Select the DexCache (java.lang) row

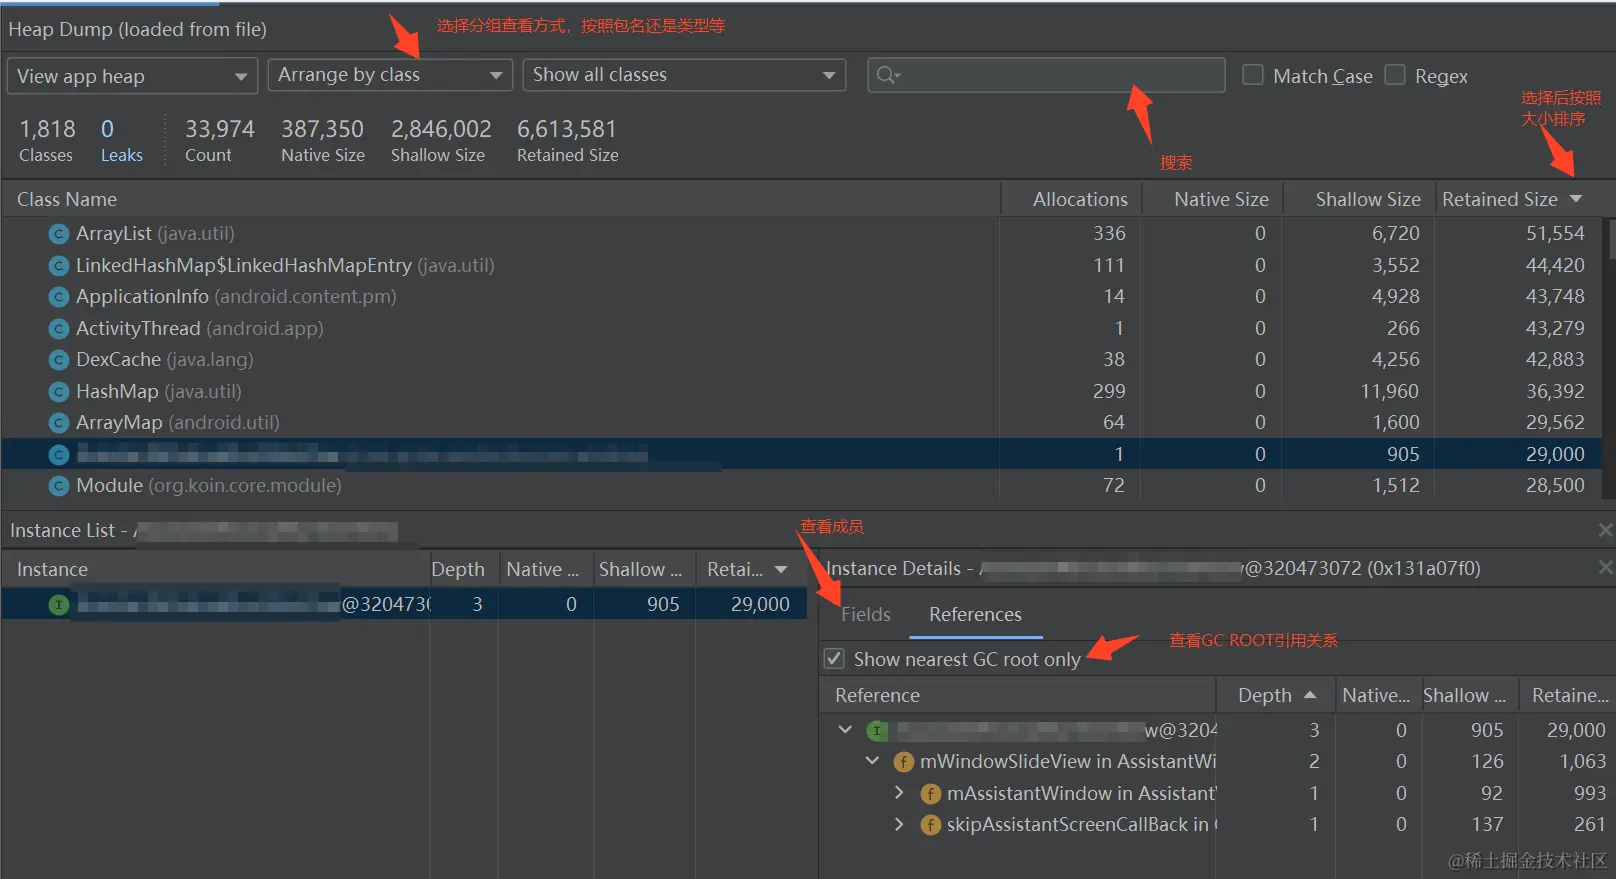(x=802, y=359)
